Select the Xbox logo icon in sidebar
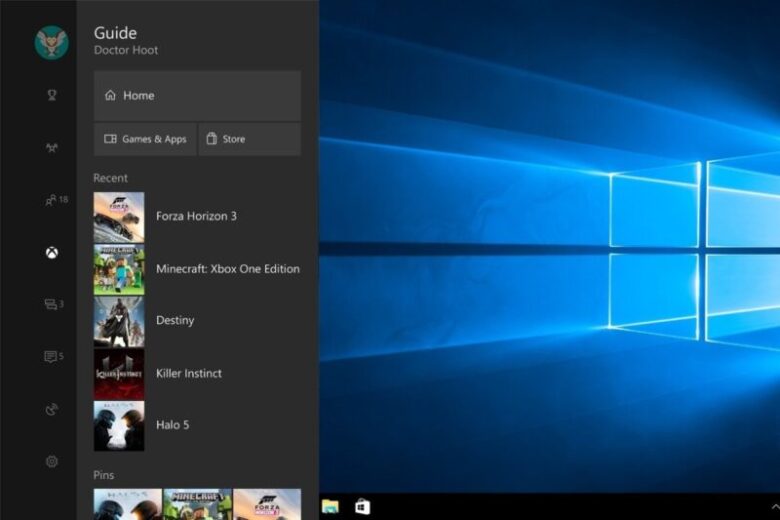The width and height of the screenshot is (780, 520). point(51,252)
